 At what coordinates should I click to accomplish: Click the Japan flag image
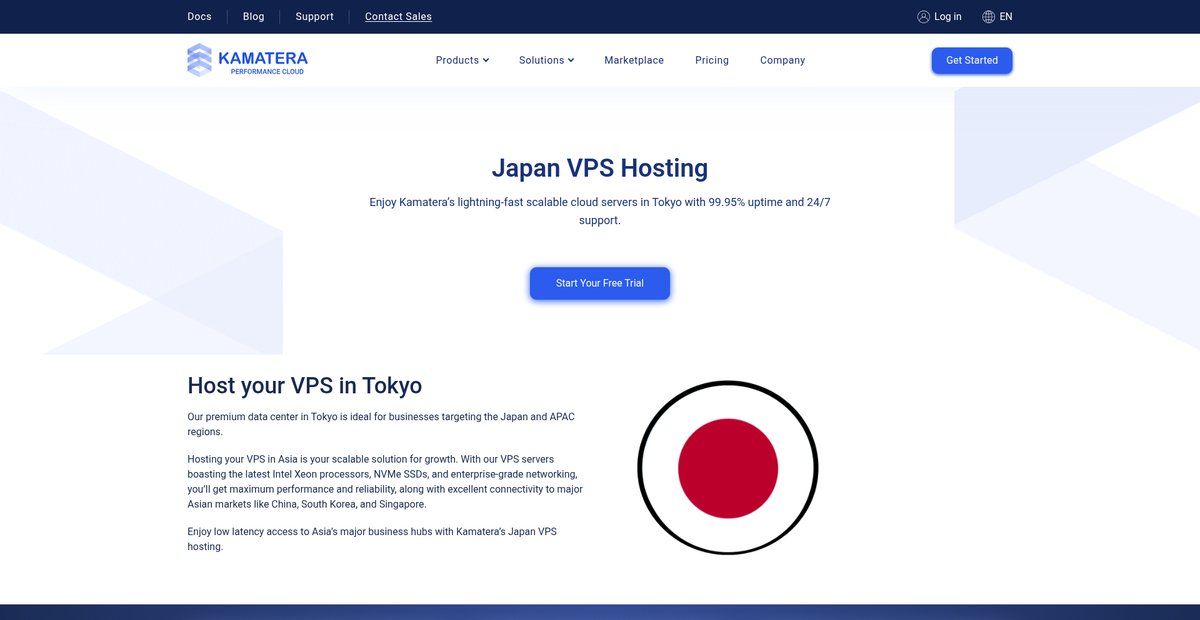(728, 468)
